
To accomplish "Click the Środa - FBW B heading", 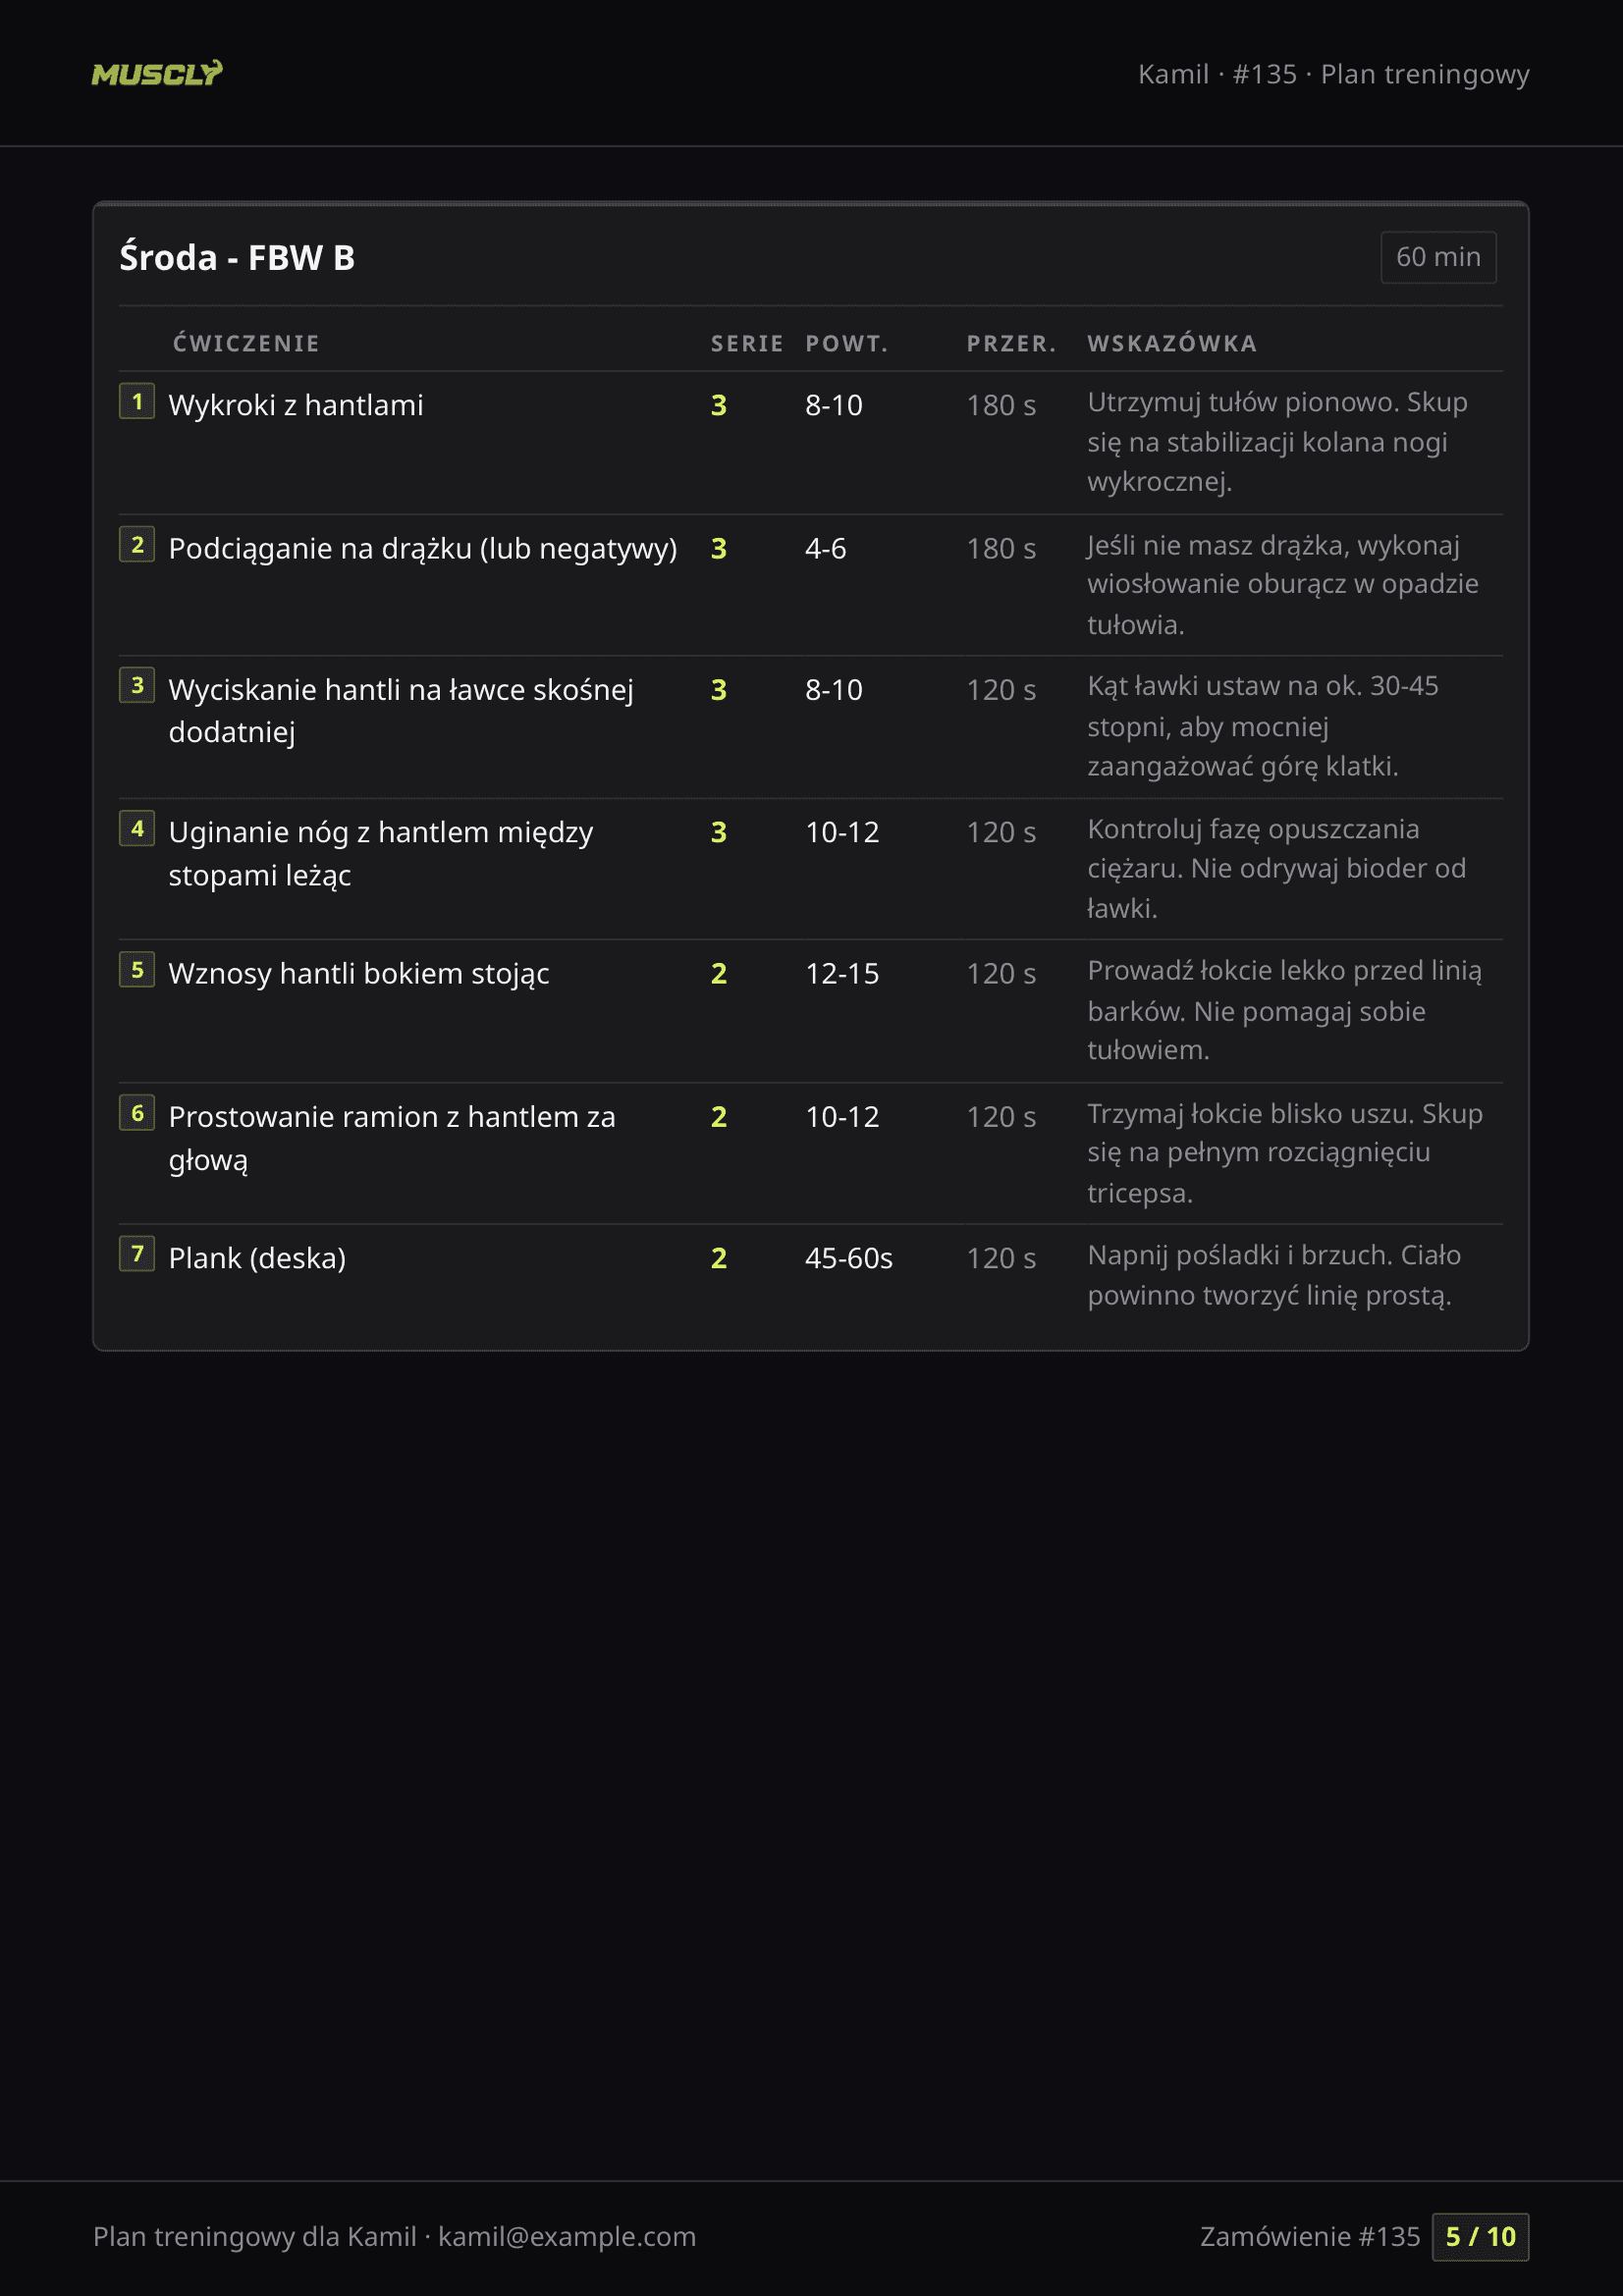I will [x=237, y=258].
